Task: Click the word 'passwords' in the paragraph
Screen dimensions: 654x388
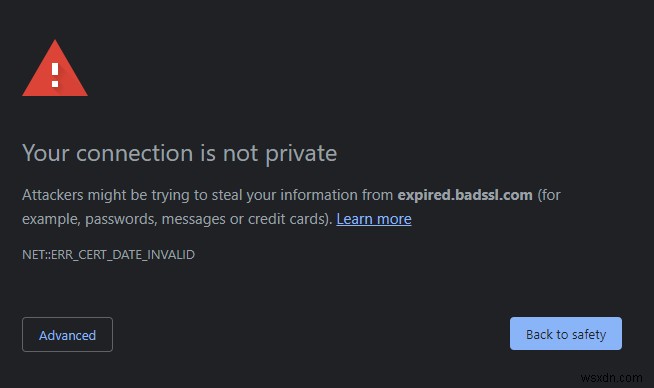Action: [121, 219]
